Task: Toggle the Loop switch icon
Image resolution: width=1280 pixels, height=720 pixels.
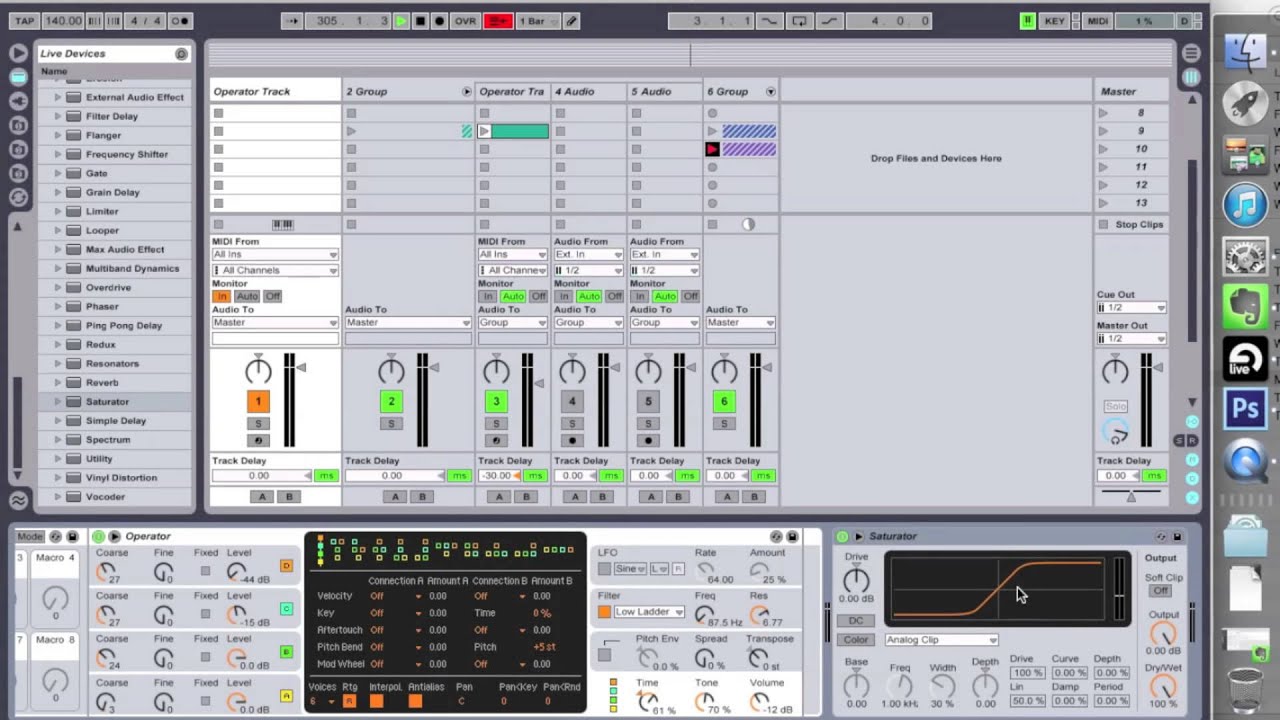Action: click(x=799, y=21)
